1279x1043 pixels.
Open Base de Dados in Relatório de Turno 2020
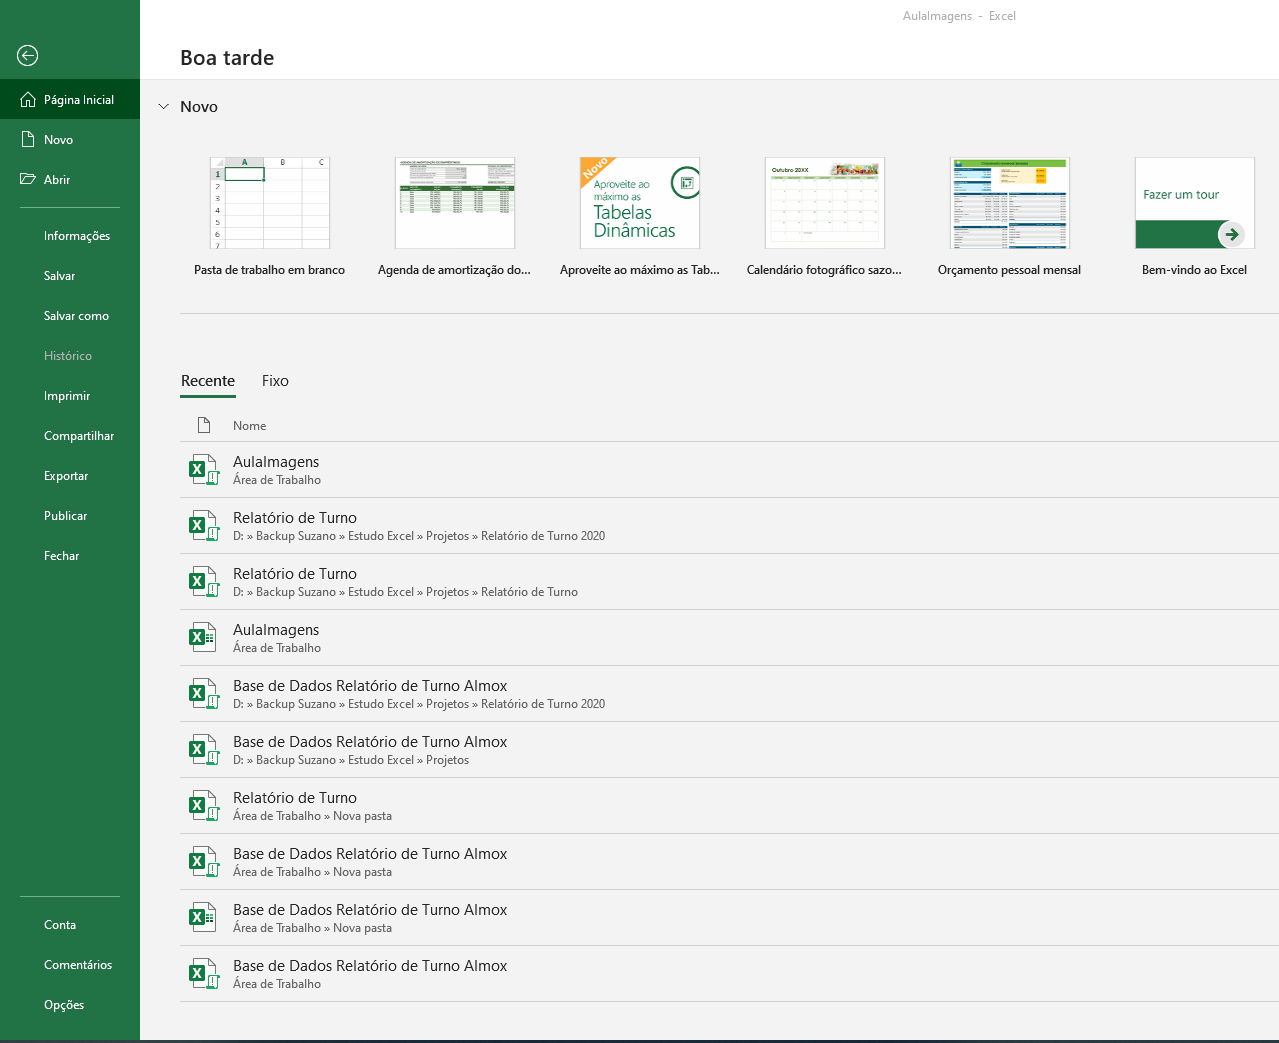(729, 694)
